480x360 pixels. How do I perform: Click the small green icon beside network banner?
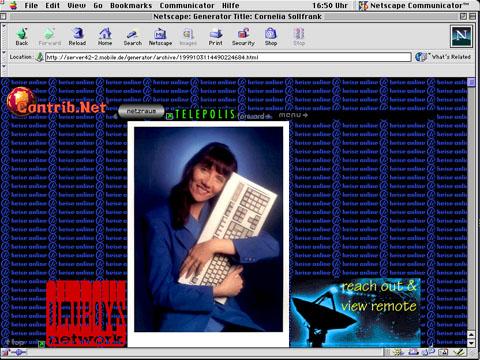42,344
